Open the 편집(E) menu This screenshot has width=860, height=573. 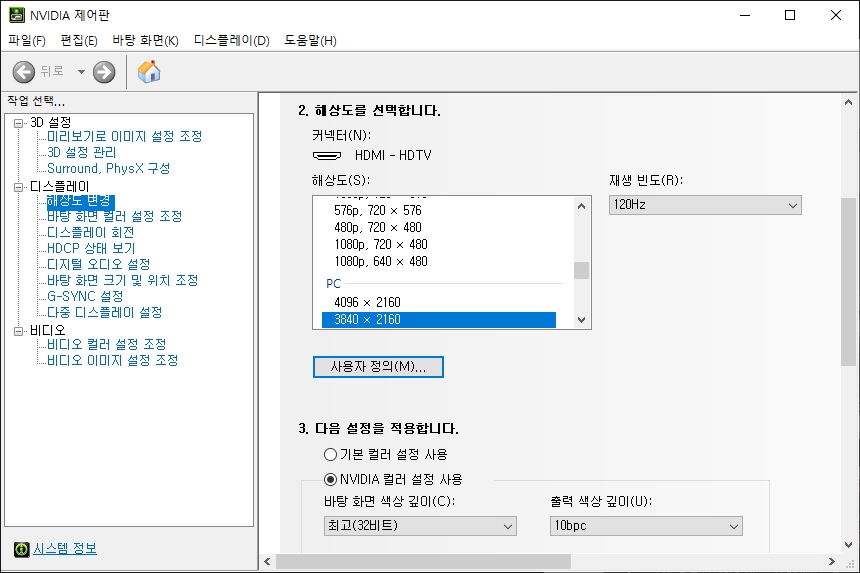point(79,41)
